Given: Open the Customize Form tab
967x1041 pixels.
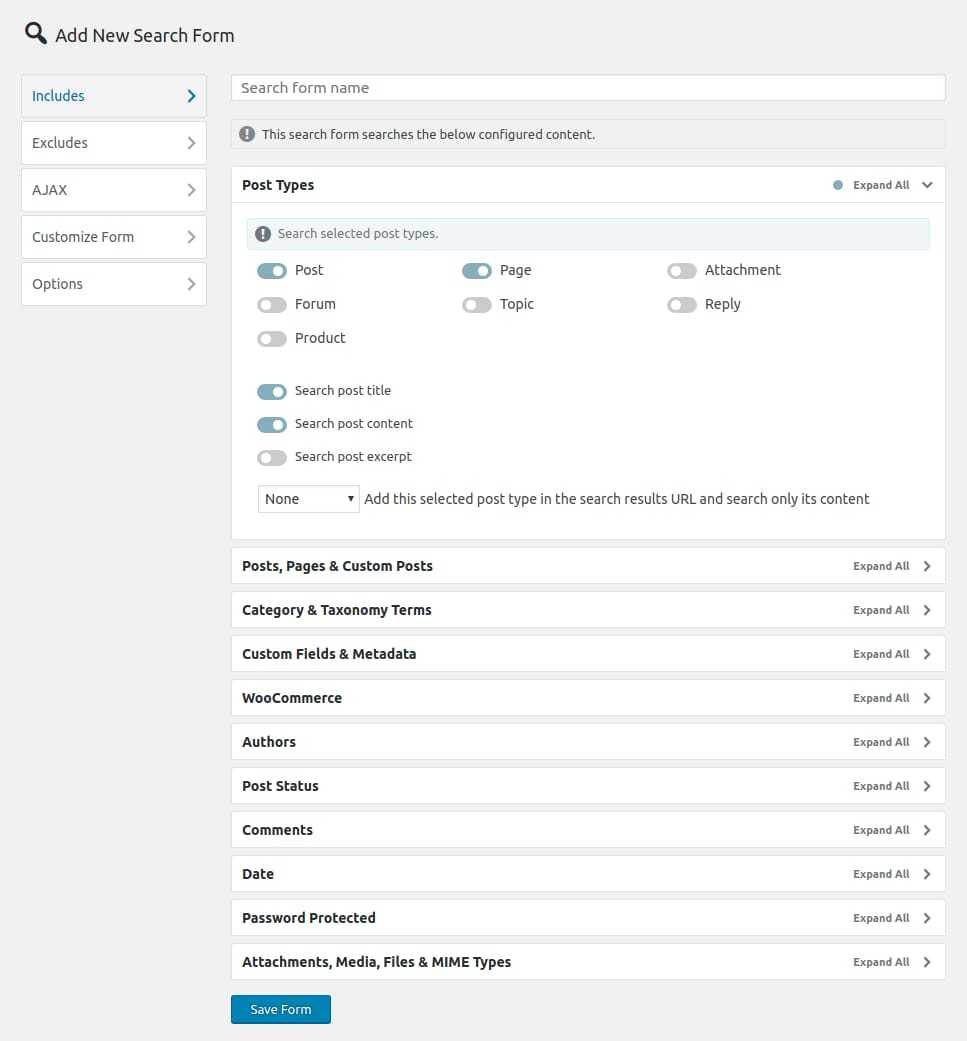Looking at the screenshot, I should pos(113,237).
